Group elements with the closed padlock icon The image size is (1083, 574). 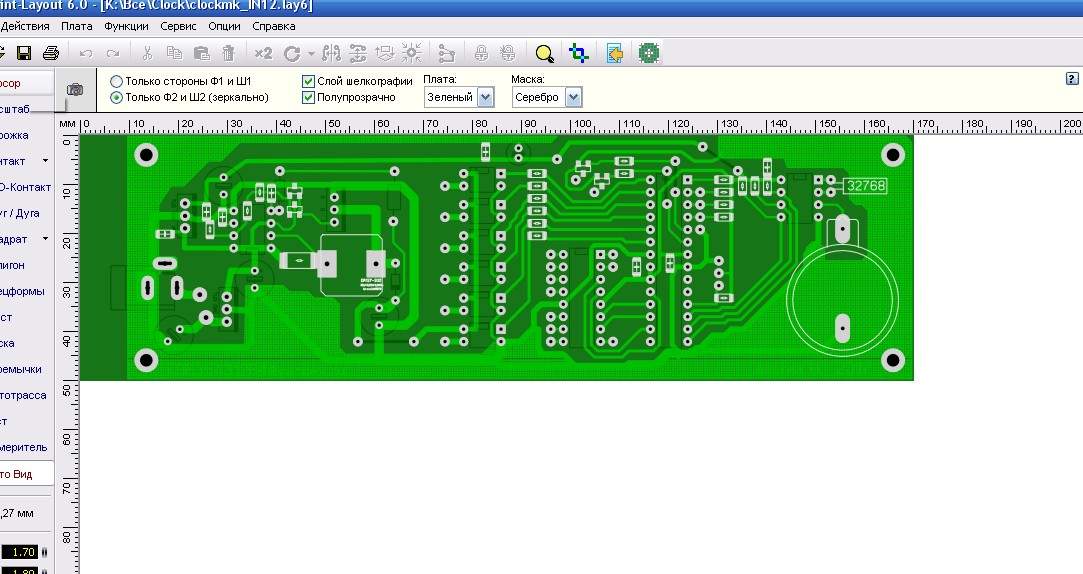[481, 53]
